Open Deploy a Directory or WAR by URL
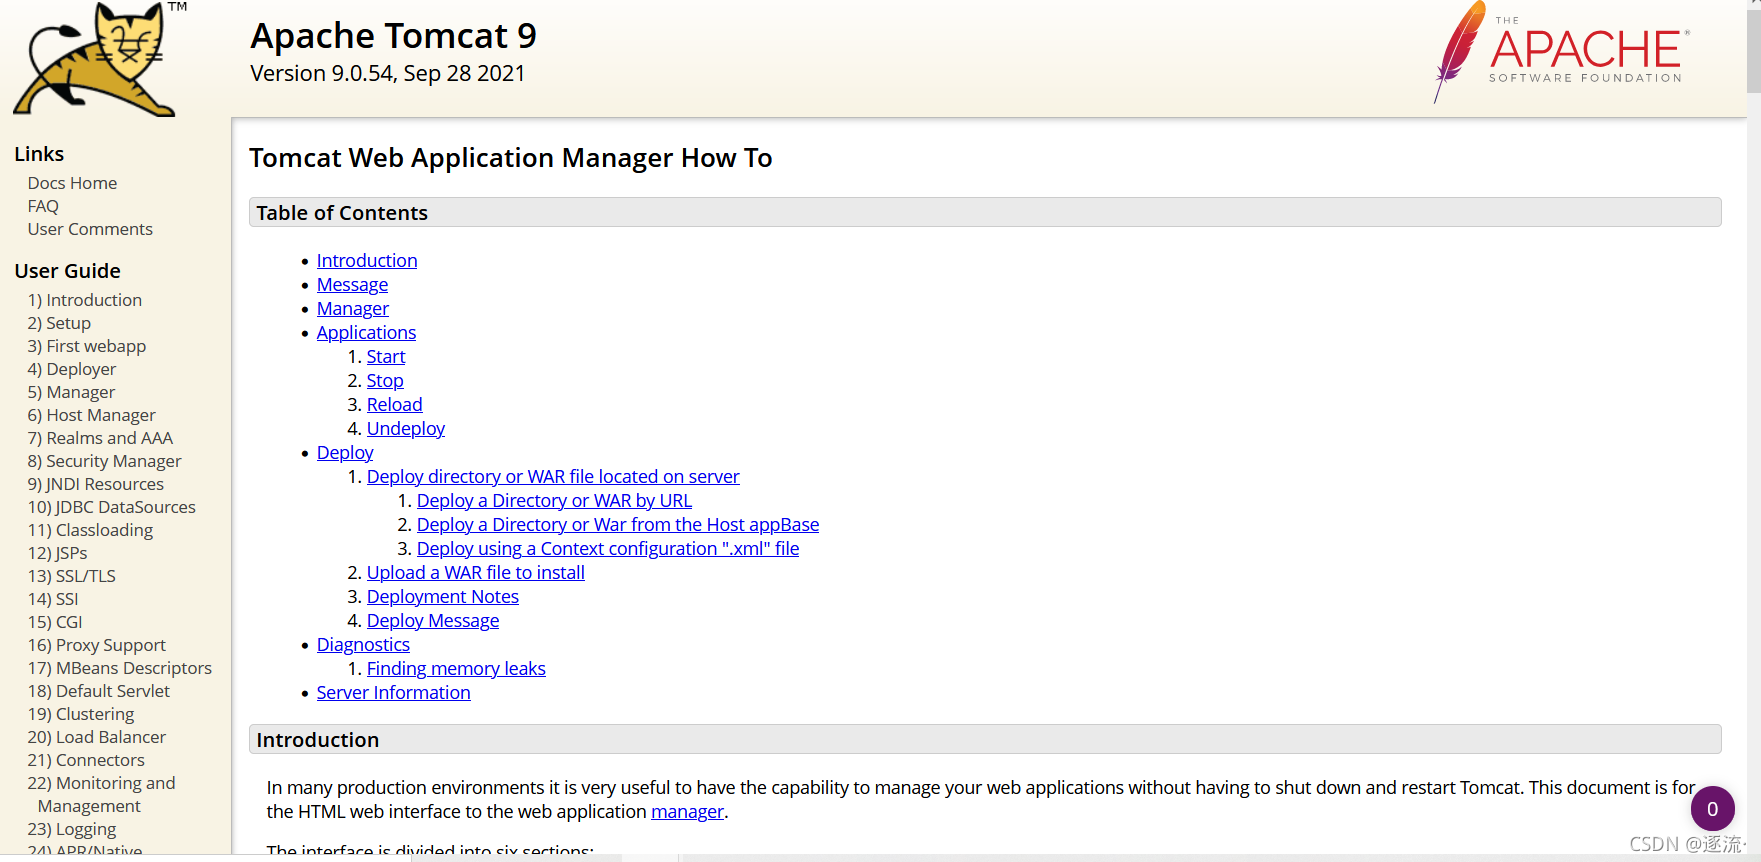The image size is (1761, 862). pos(554,501)
